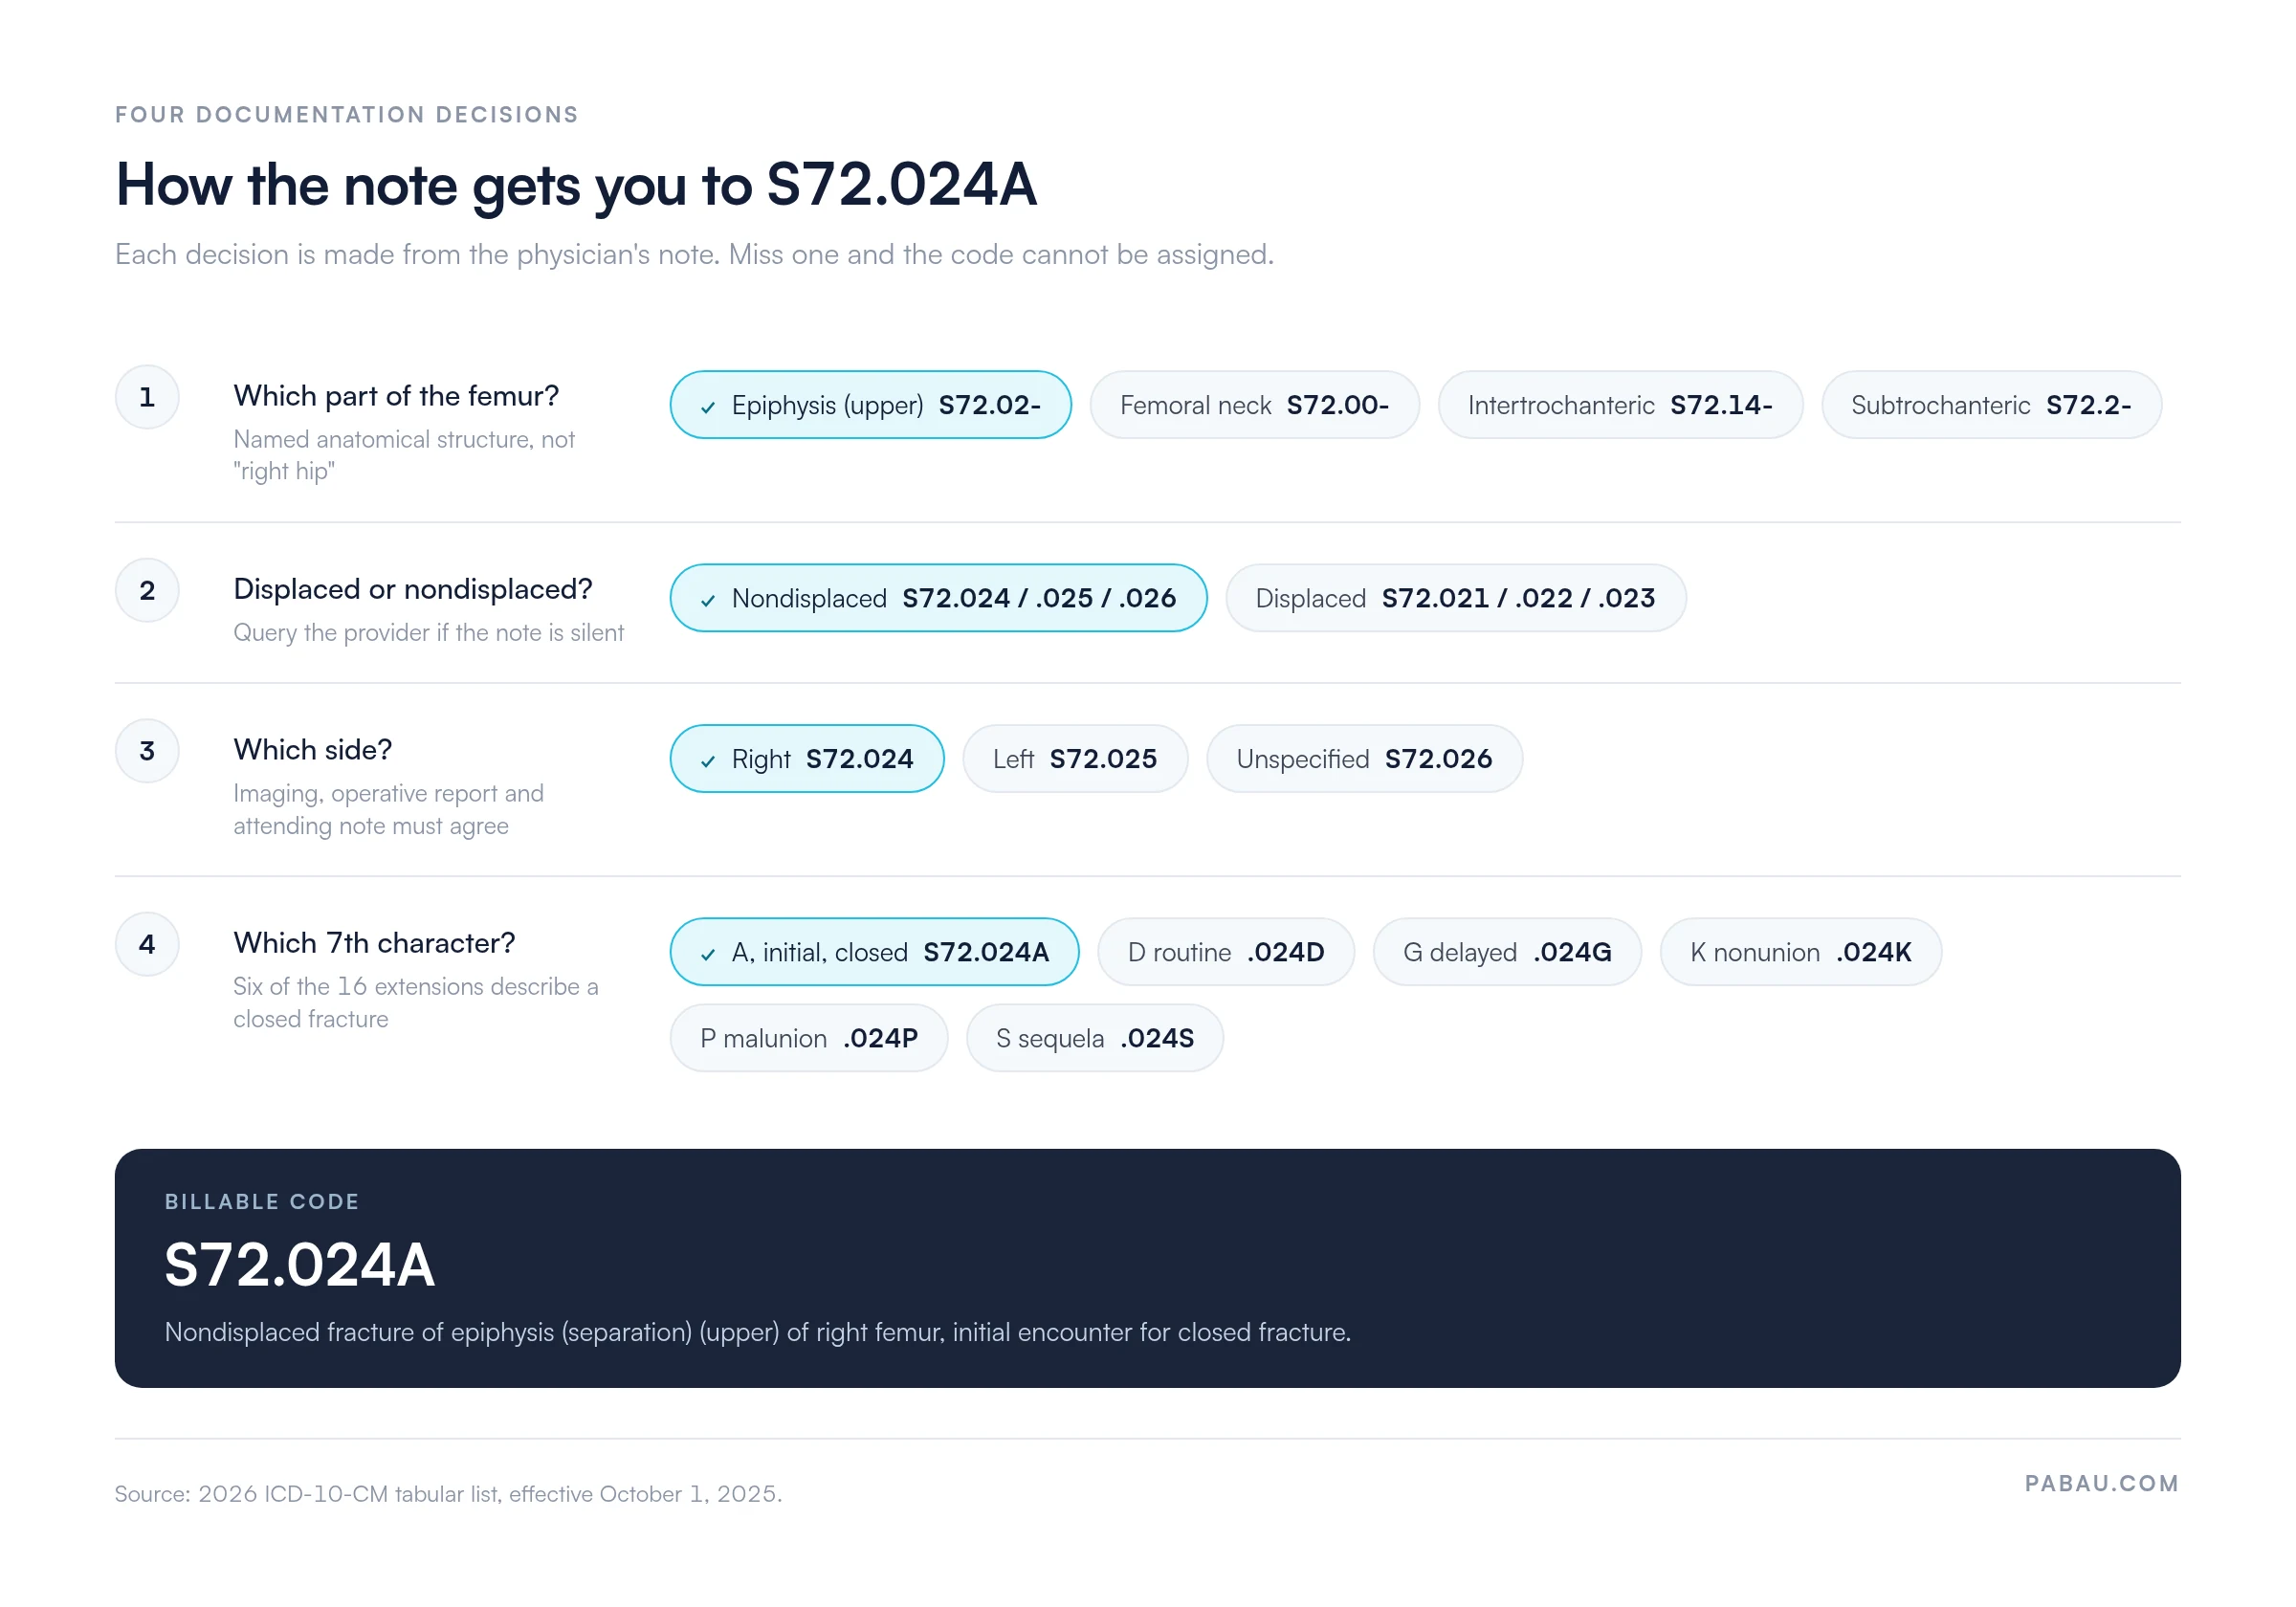Select the Unspecified S72.026 chip
Screen dimensions: 2296x1607
[1364, 759]
